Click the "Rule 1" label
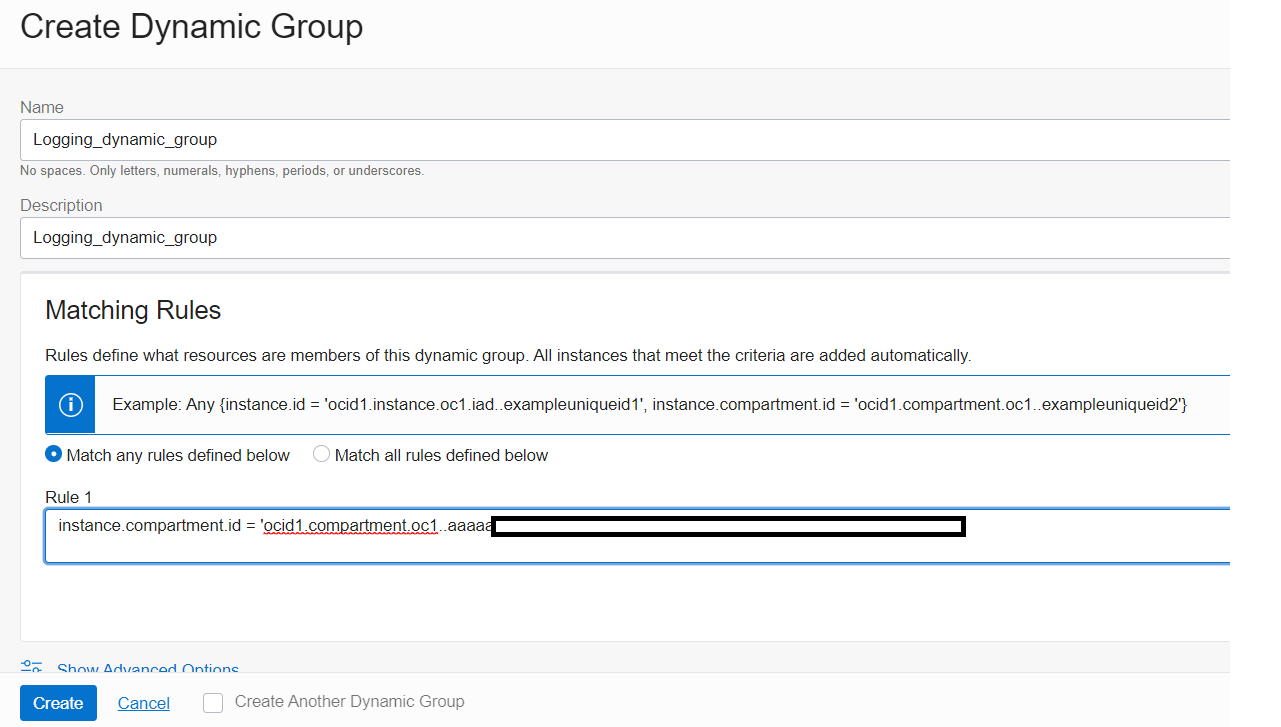 click(68, 497)
